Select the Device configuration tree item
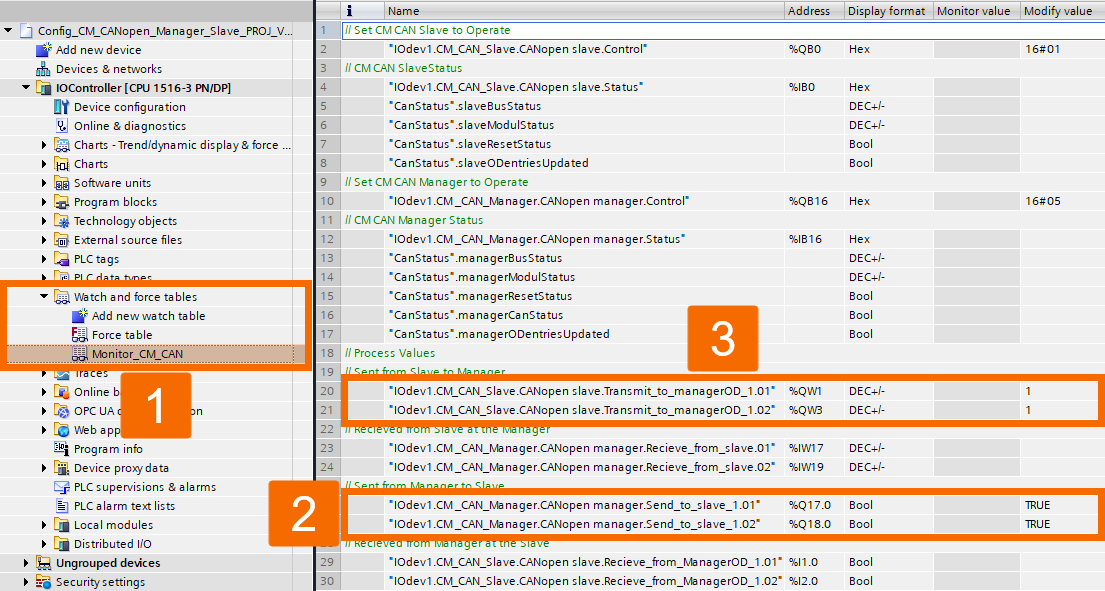1105x591 pixels. click(130, 106)
